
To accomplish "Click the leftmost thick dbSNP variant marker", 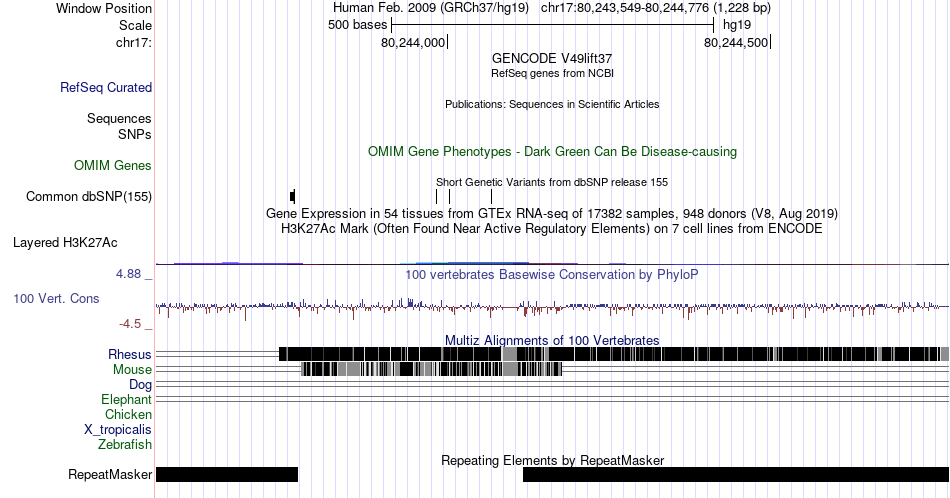I will (293, 196).
